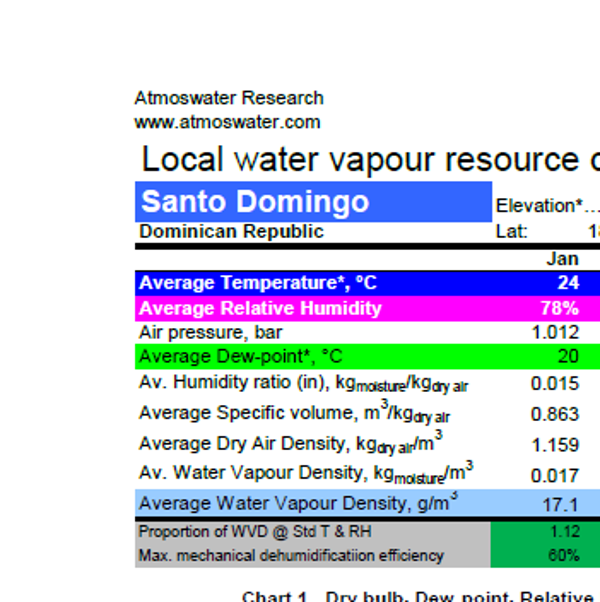Click the 'Elevation*' label
This screenshot has height=602, width=600.
[x=539, y=206]
